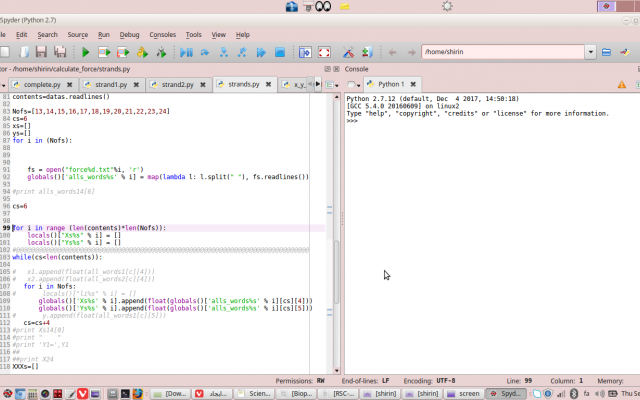Select the Python 1 console tab
640x400 pixels.
[x=391, y=84]
